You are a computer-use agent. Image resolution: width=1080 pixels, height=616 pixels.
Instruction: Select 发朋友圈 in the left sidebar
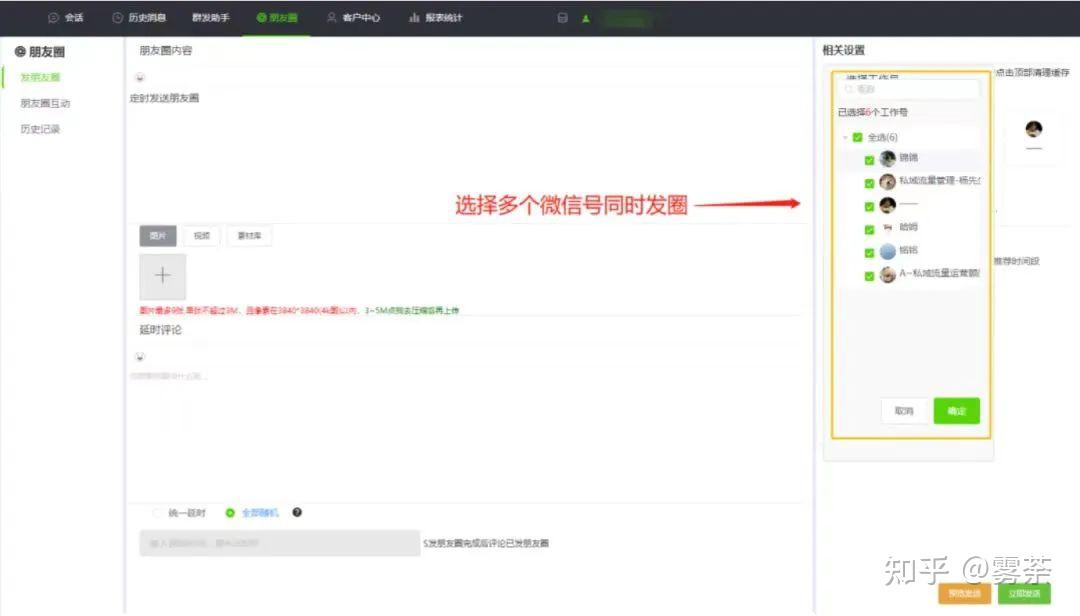click(x=40, y=77)
